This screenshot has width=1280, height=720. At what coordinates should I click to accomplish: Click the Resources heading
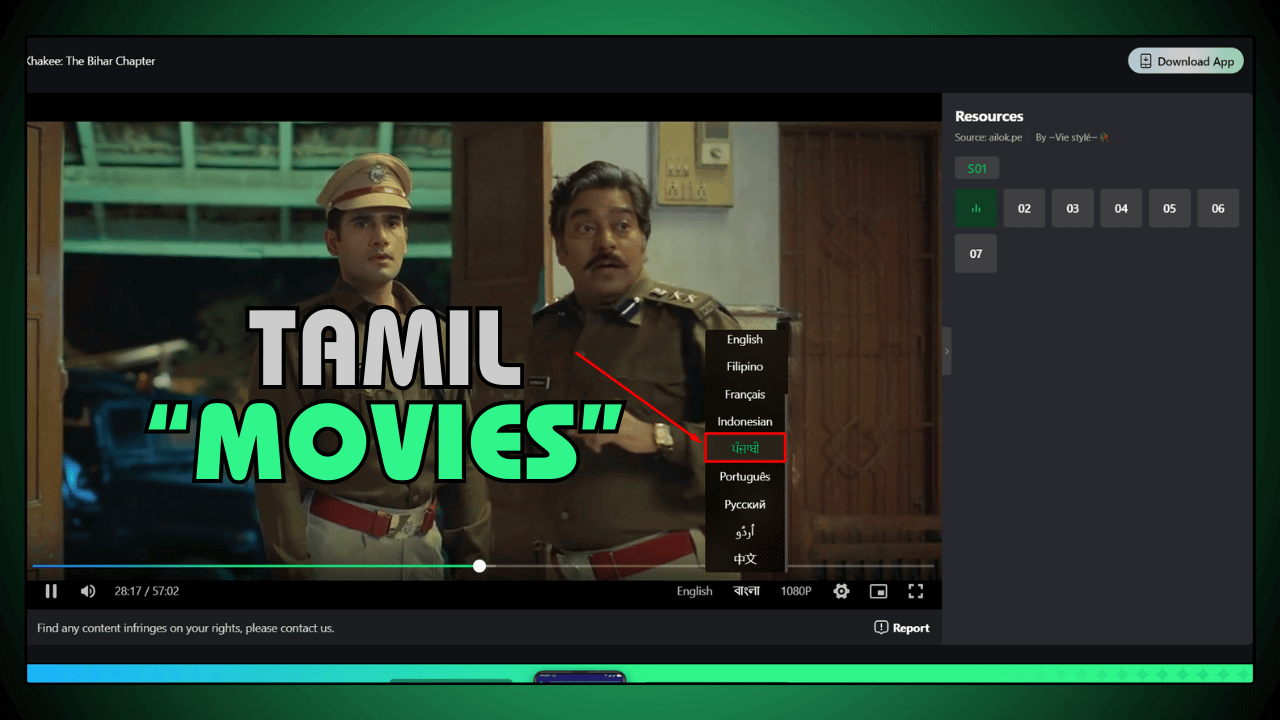pyautogui.click(x=989, y=116)
